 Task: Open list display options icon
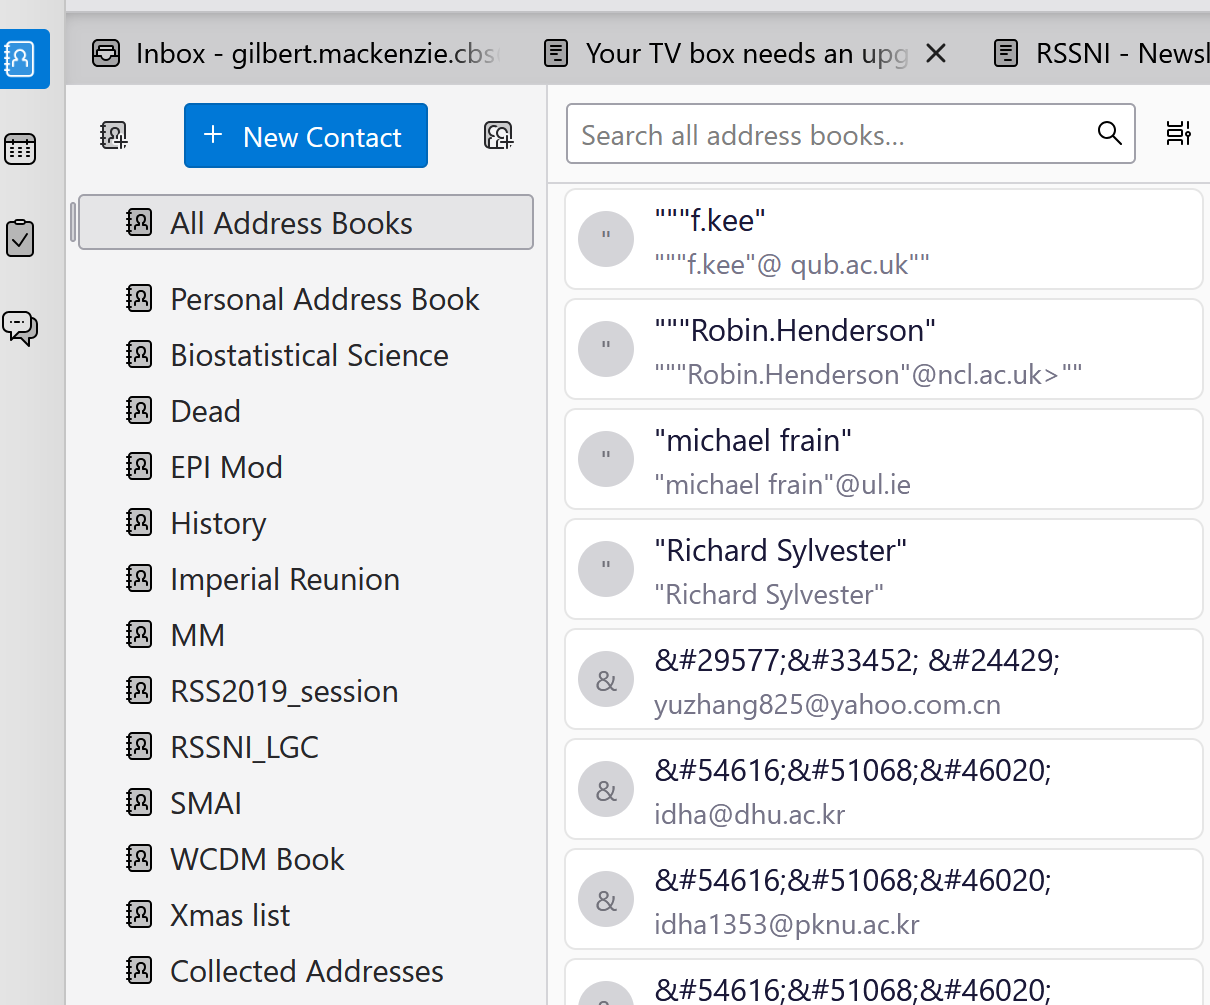click(1179, 133)
